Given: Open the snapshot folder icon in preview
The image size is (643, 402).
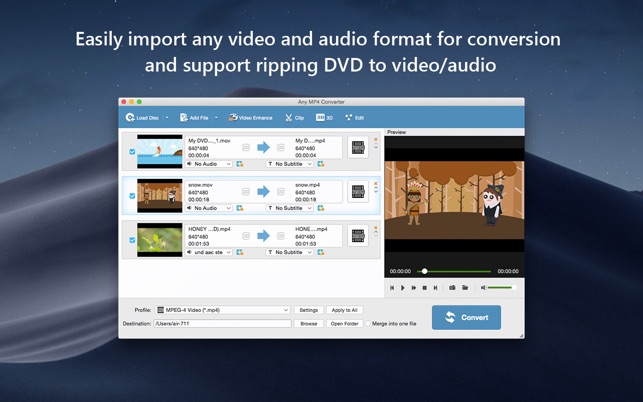Looking at the screenshot, I should 465,288.
